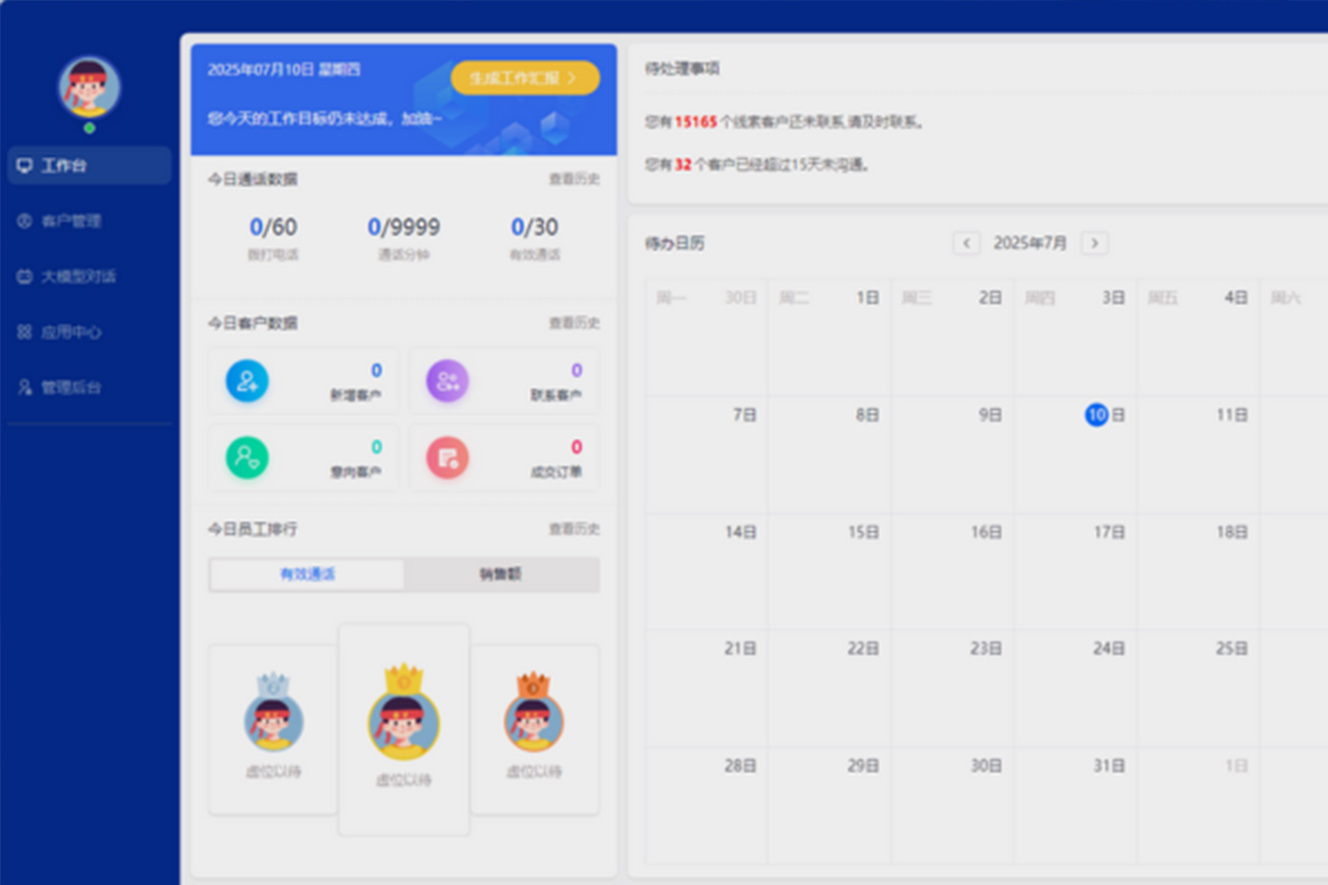1328x885 pixels.
Task: Click the 待办日历 panel title
Action: click(x=675, y=243)
